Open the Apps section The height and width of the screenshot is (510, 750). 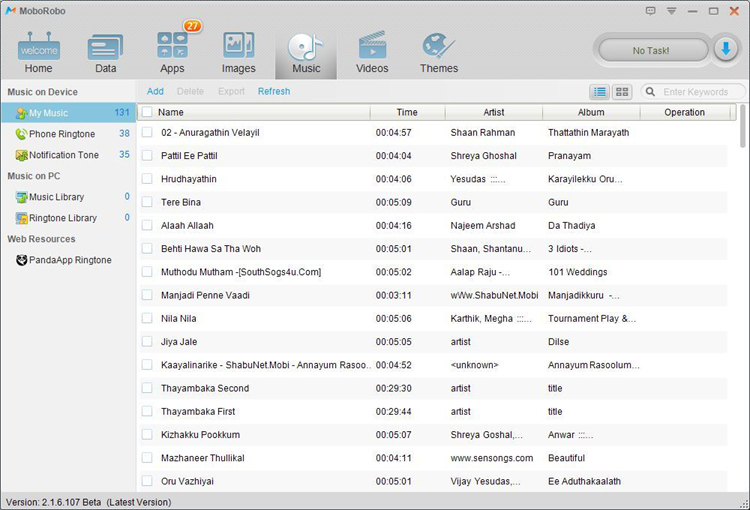(x=172, y=52)
